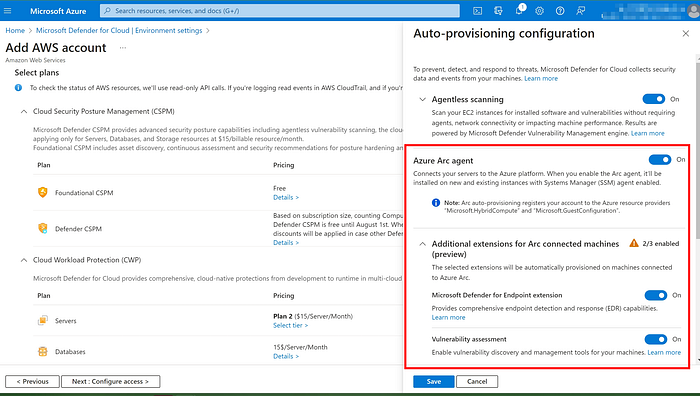700x396 pixels.
Task: Save the auto-provisioning configuration
Action: (x=433, y=381)
